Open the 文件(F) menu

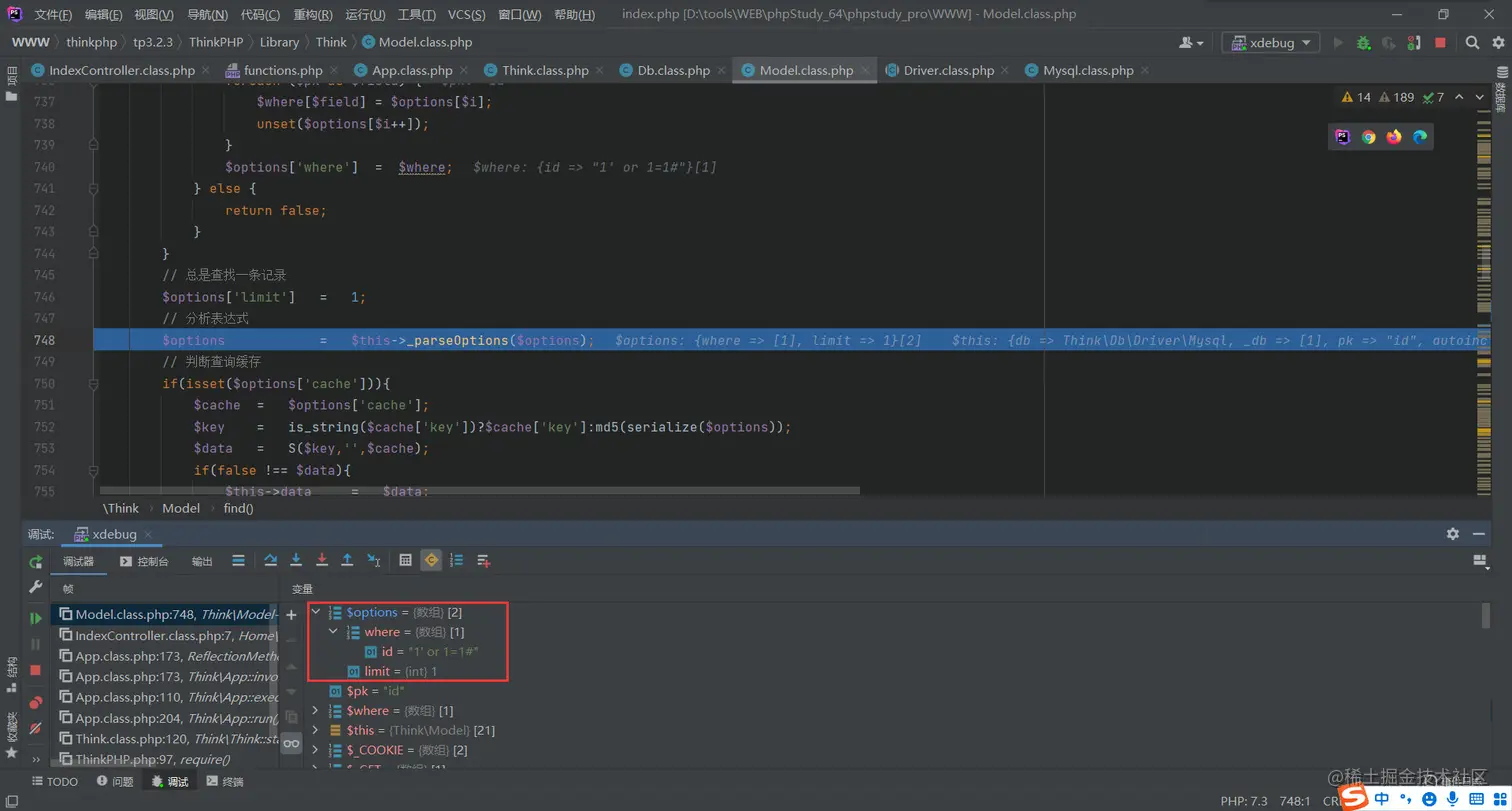point(53,15)
